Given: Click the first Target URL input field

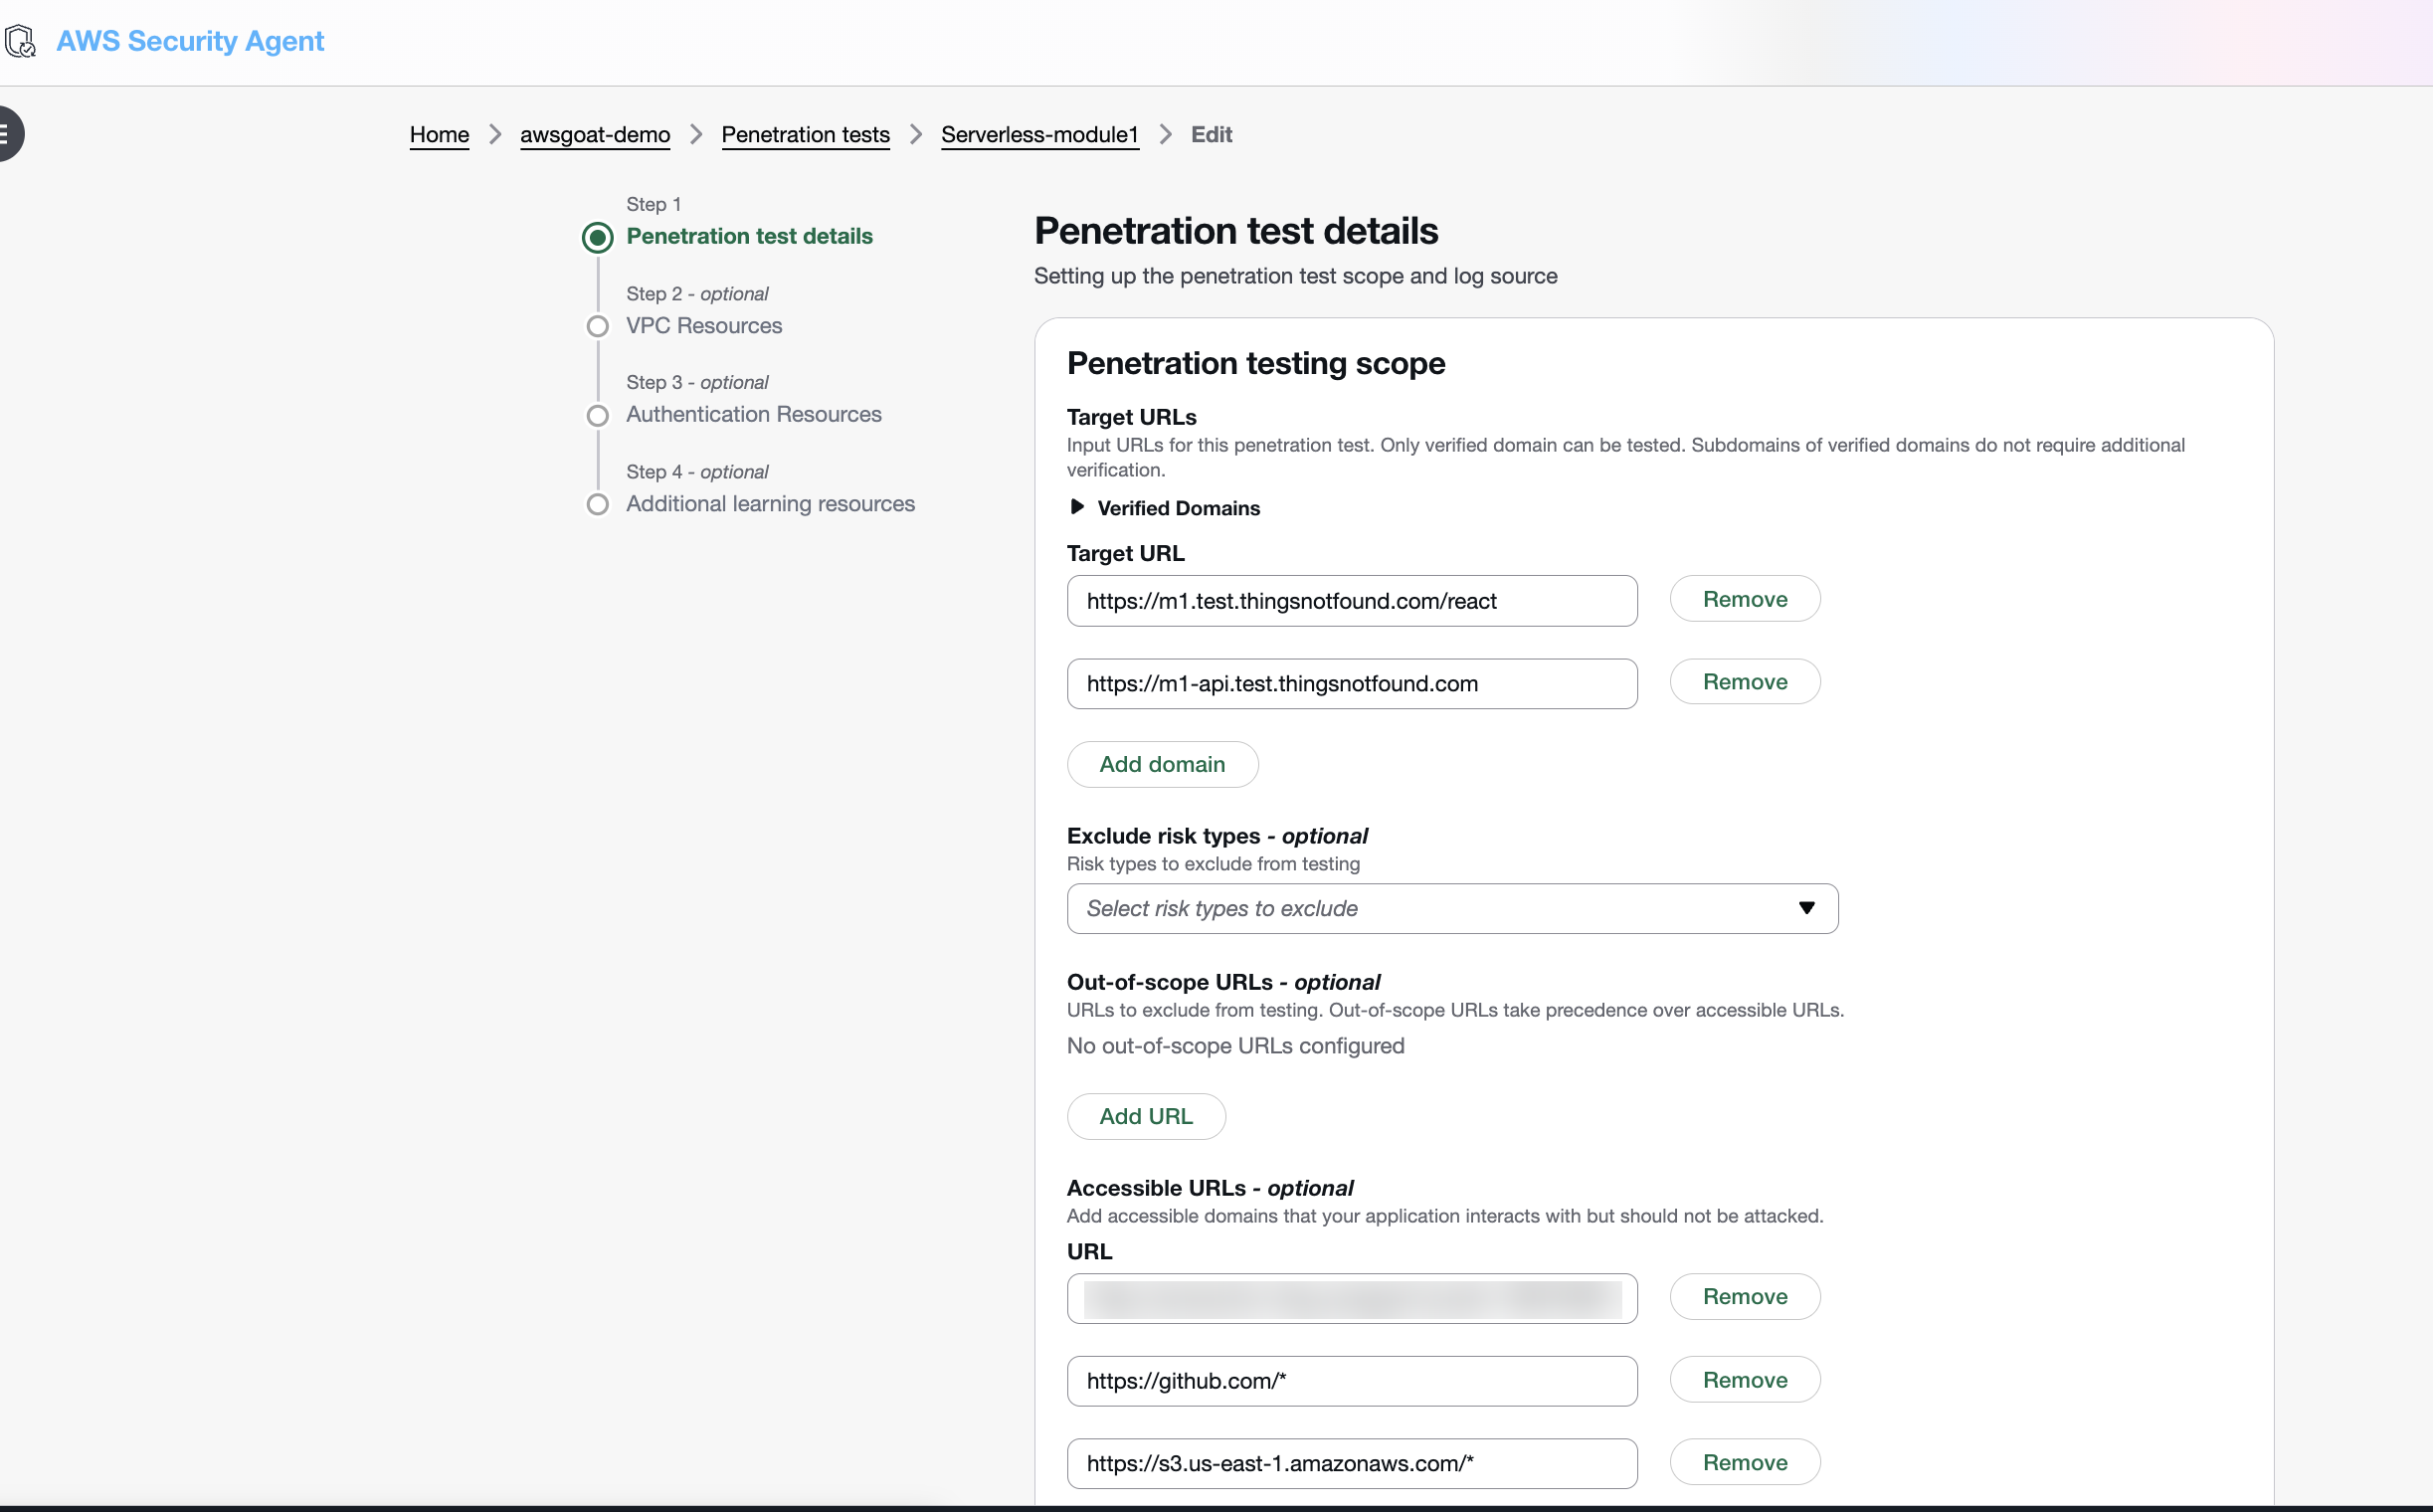Looking at the screenshot, I should [1351, 600].
